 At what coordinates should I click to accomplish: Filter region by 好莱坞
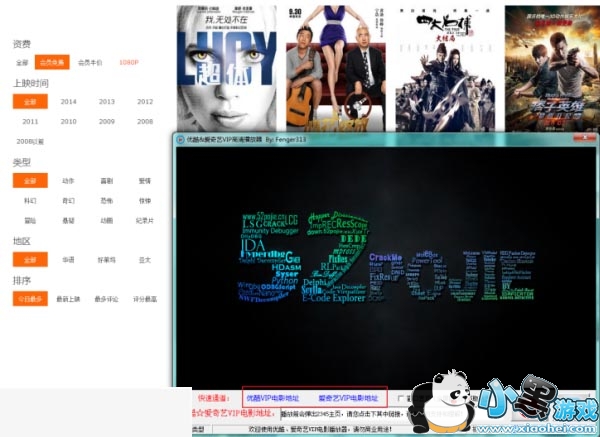(x=107, y=260)
